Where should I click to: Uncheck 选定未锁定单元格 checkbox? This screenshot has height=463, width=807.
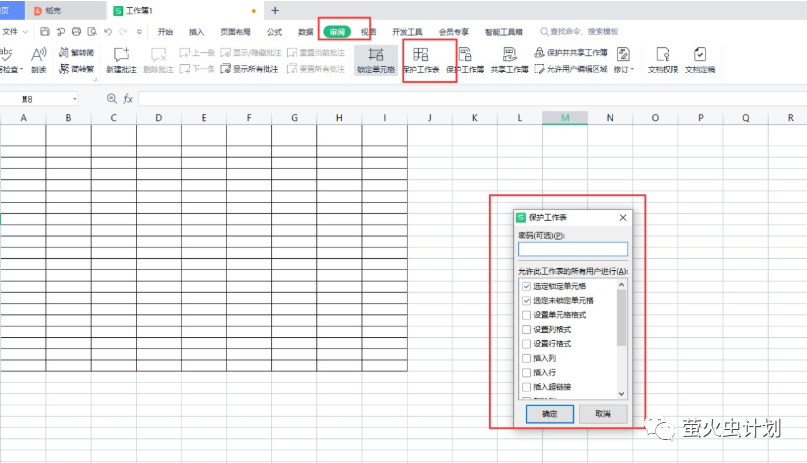pos(526,300)
